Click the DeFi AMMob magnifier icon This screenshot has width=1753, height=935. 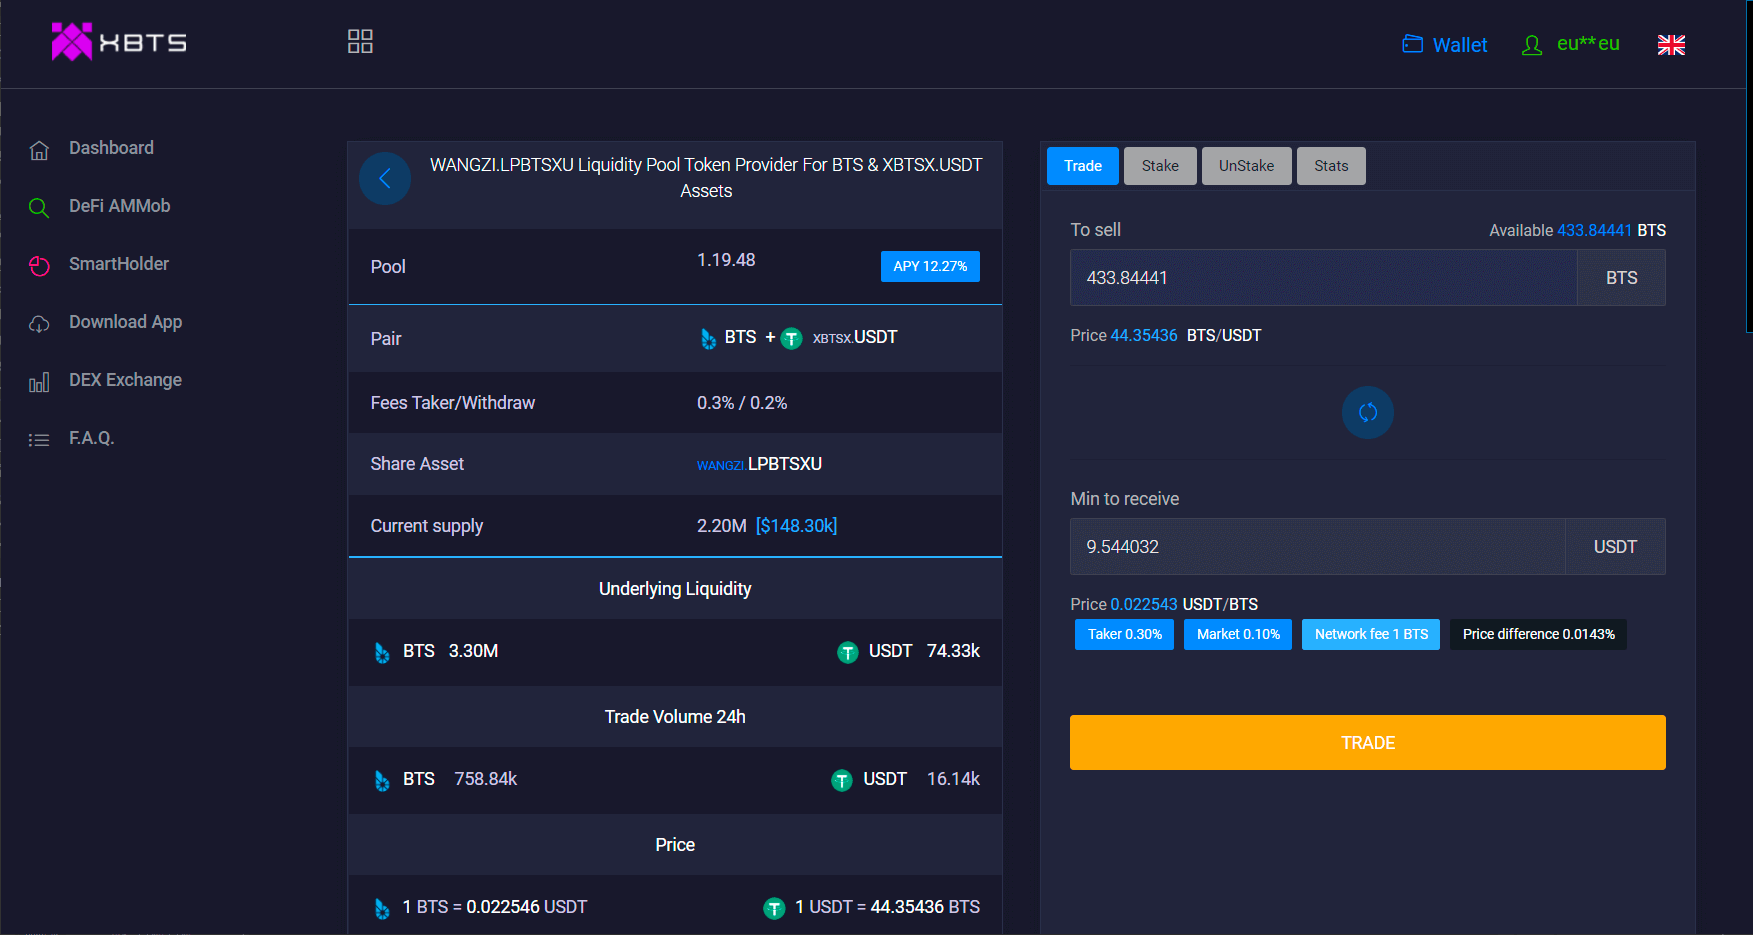coord(39,208)
